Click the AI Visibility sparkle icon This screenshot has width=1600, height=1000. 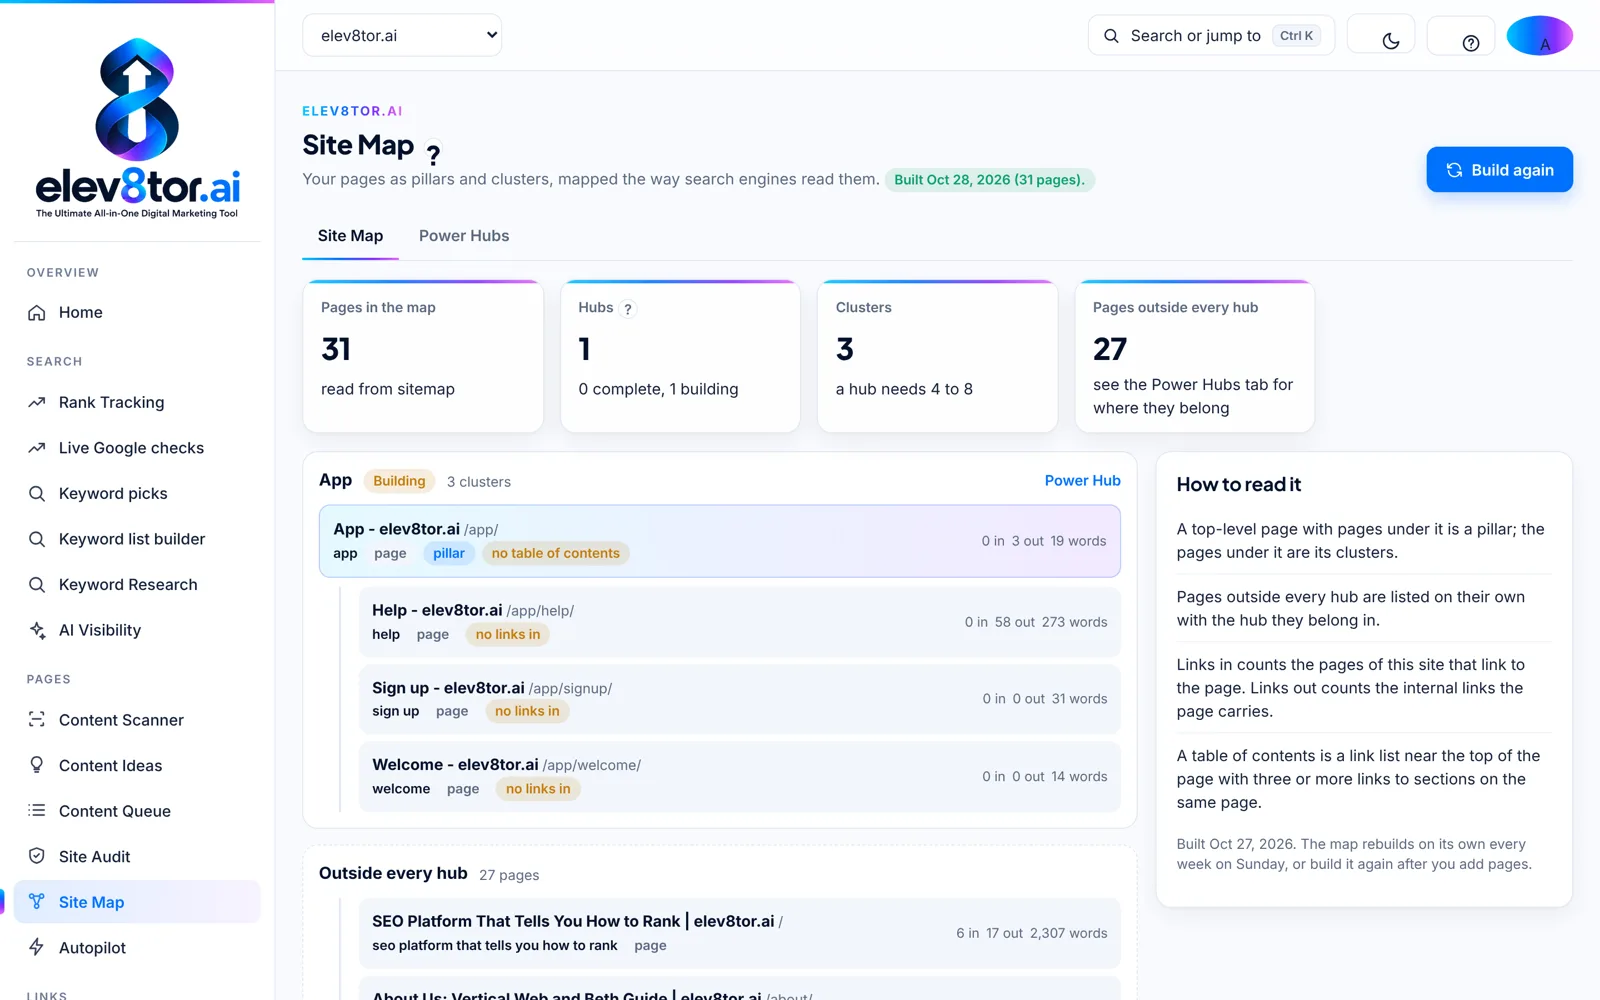click(37, 630)
